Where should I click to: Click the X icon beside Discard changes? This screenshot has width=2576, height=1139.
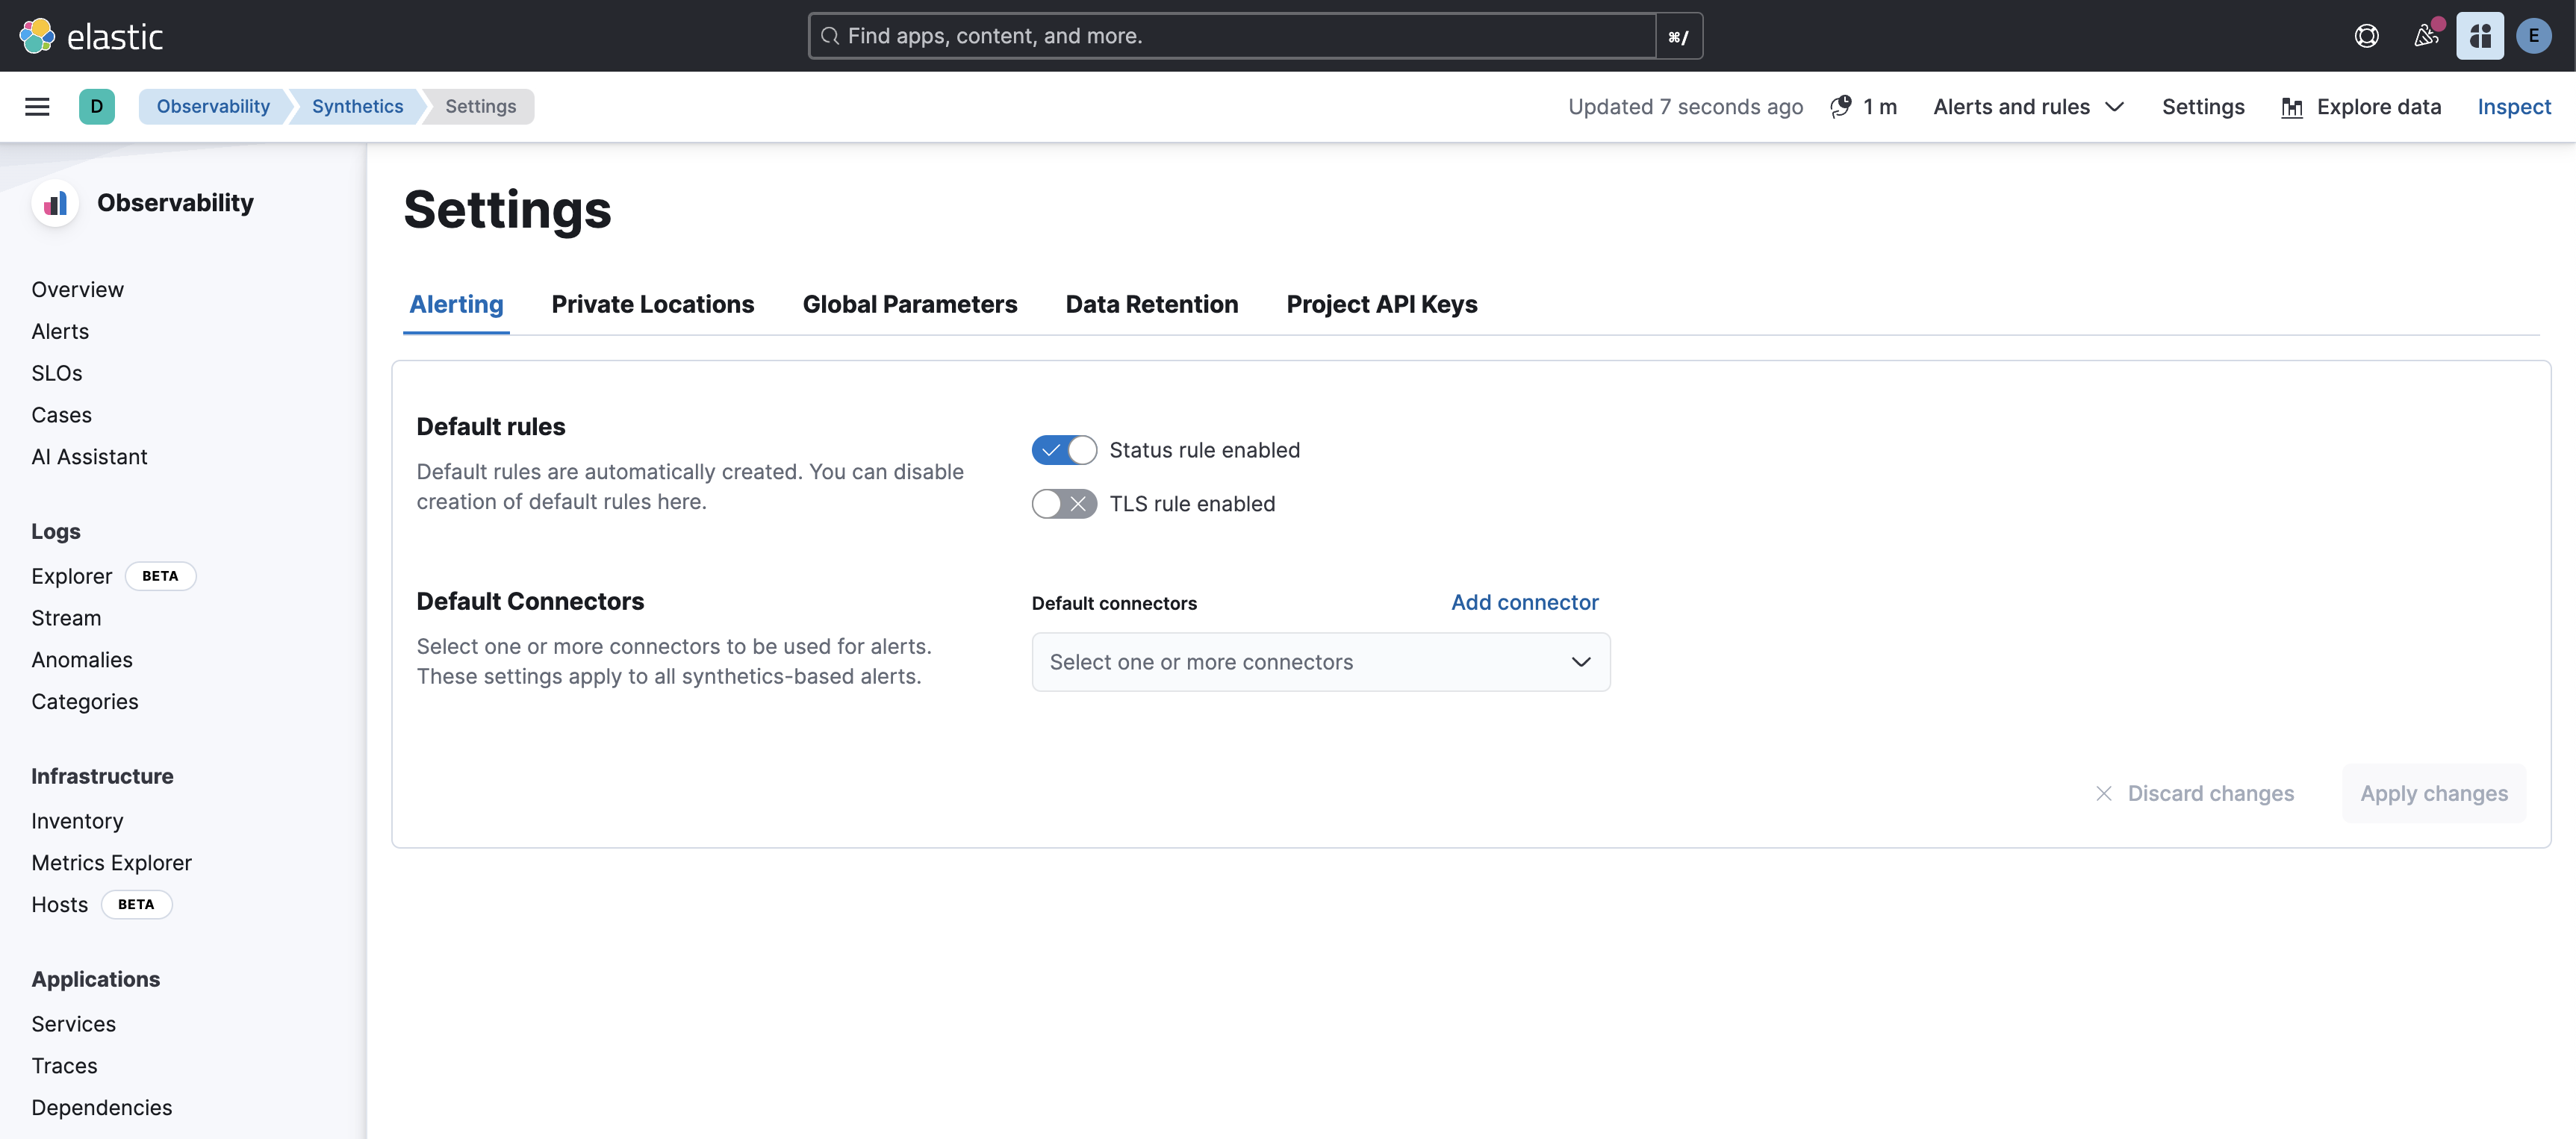[2104, 793]
